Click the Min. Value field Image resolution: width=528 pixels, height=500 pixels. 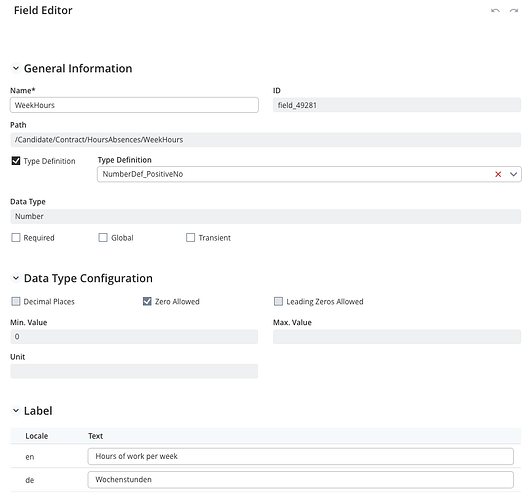tap(134, 337)
